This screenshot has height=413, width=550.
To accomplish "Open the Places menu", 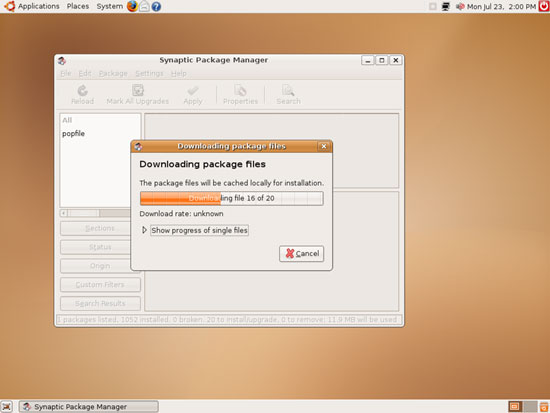I will tap(78, 6).
